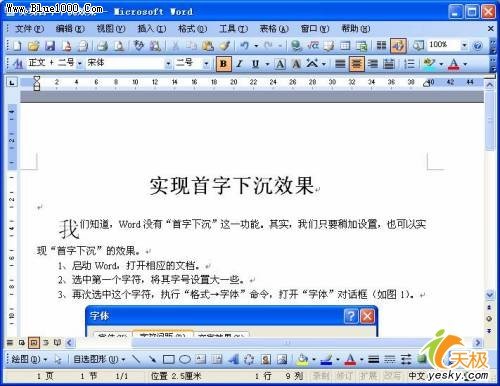
Task: Open the 自选图形 AutoShapes dropdown
Action: tap(99, 359)
